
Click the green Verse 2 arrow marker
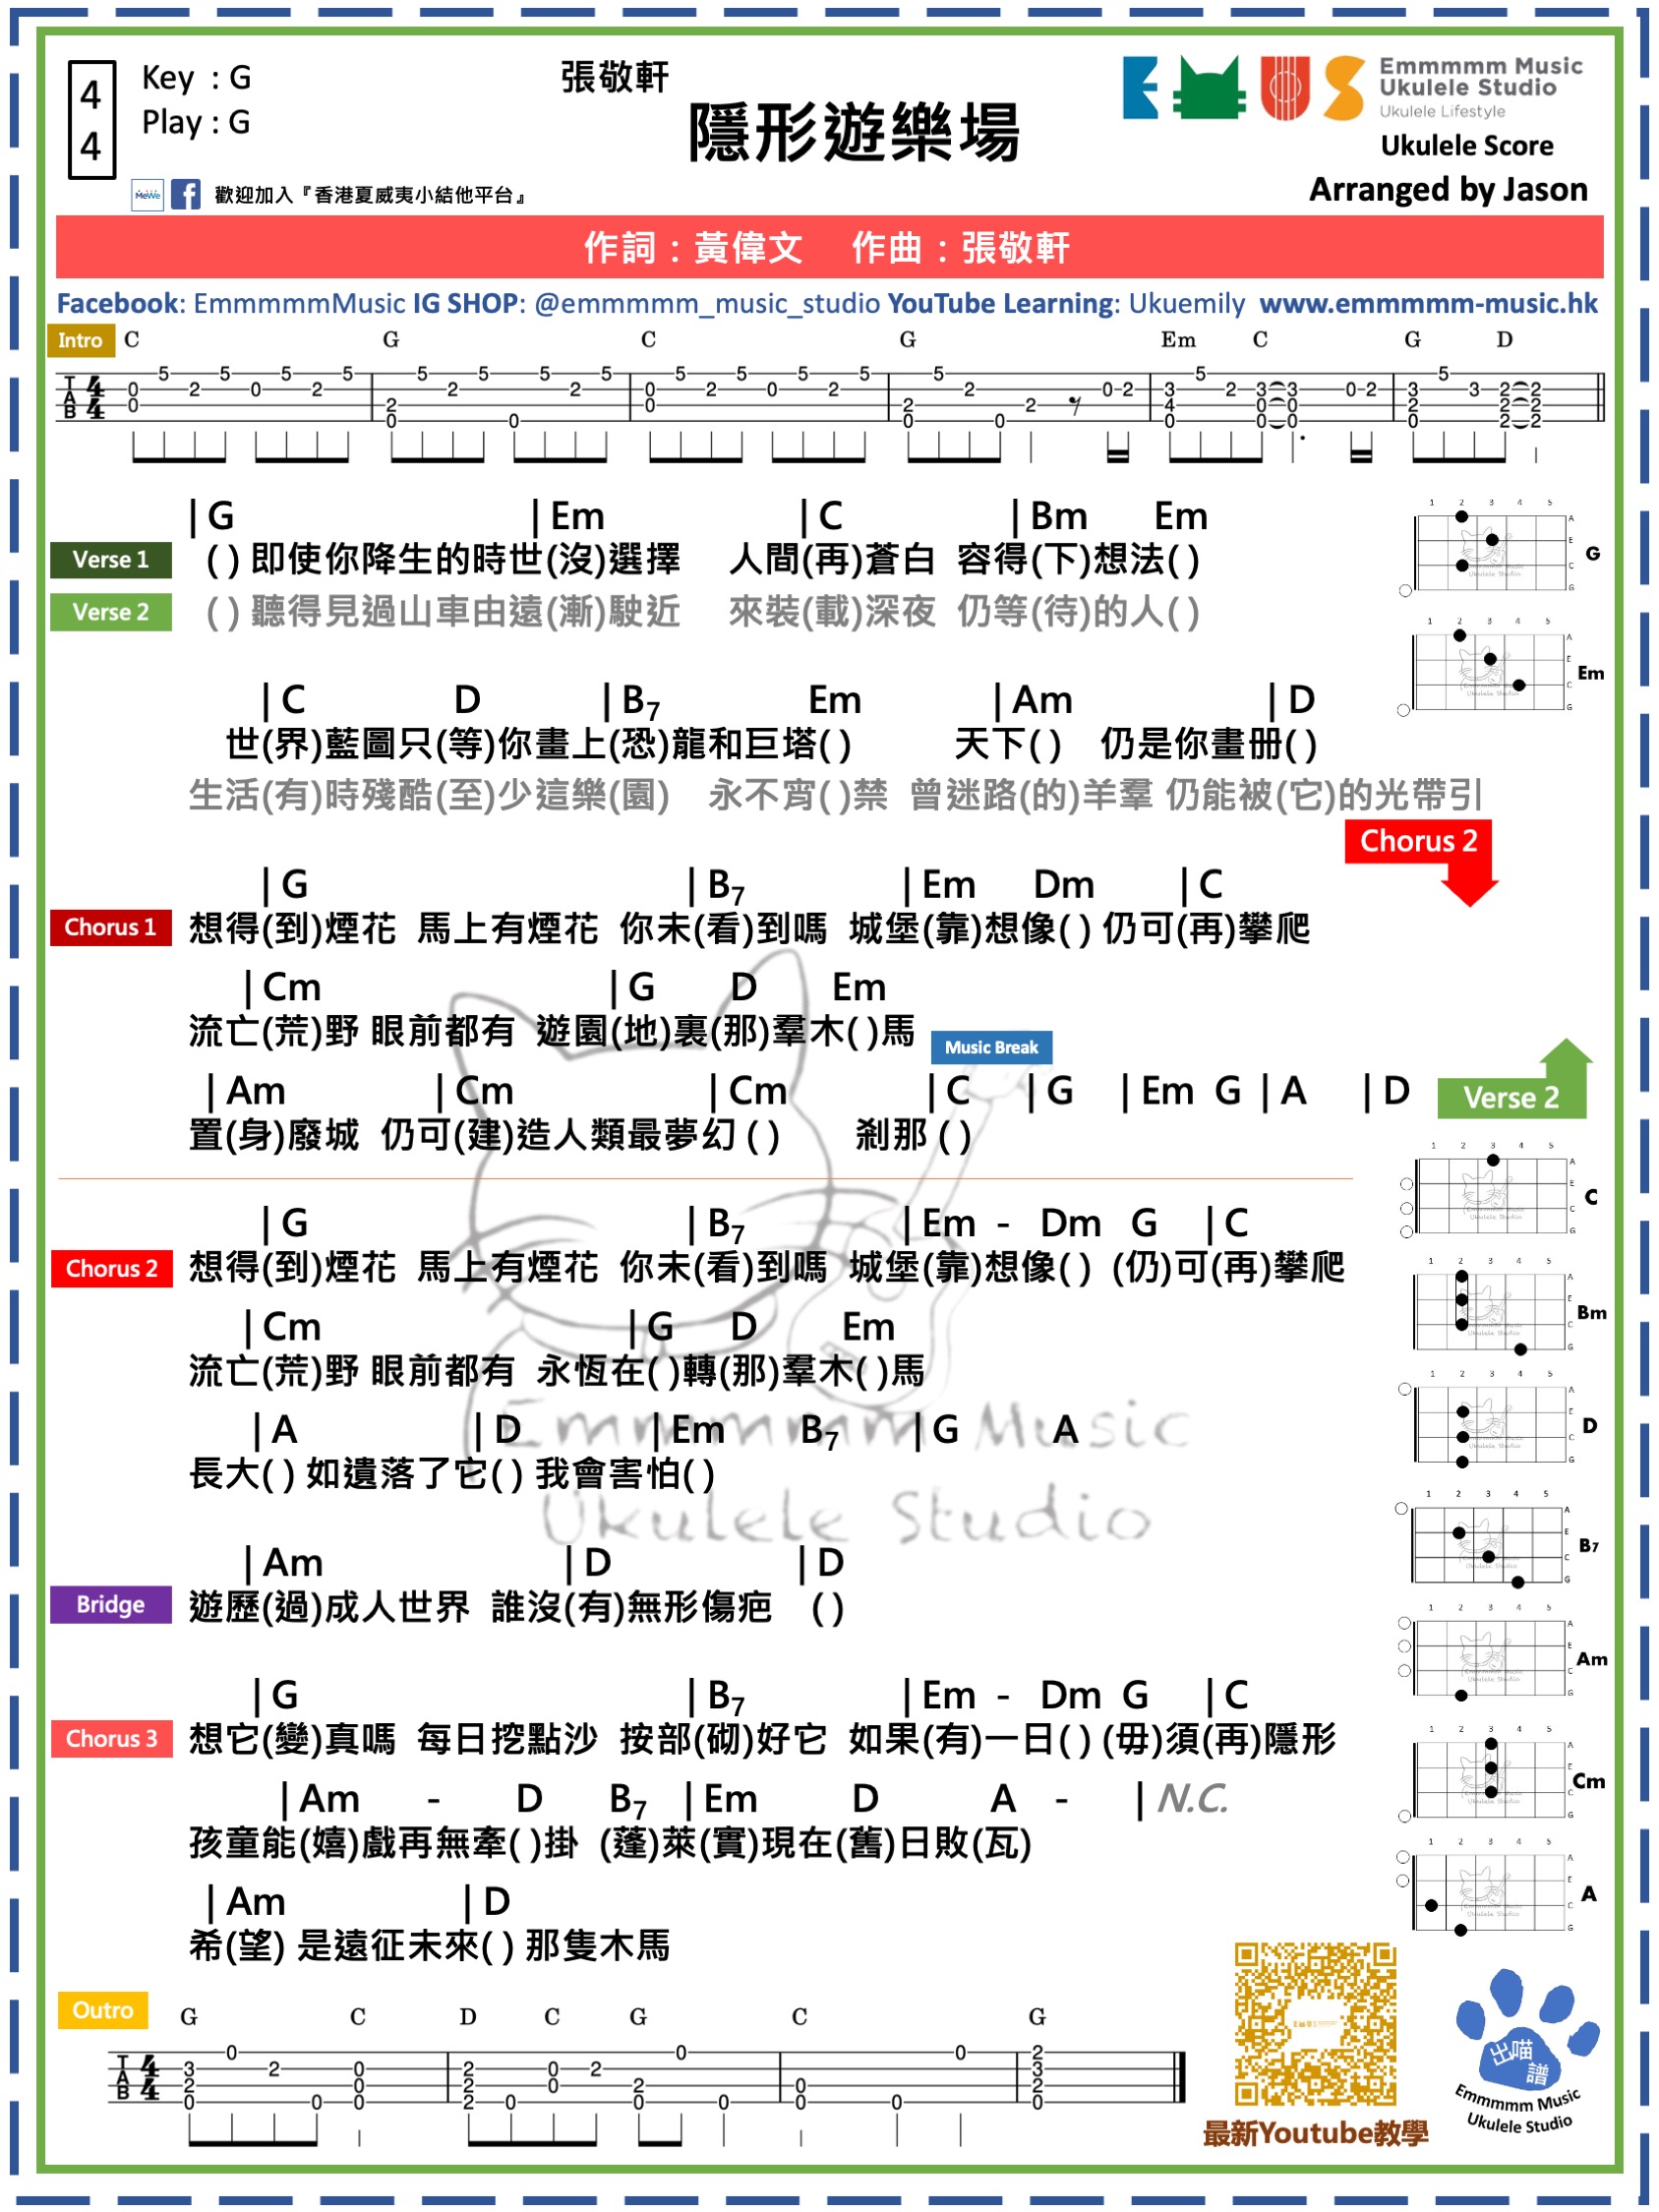[x=1514, y=1080]
